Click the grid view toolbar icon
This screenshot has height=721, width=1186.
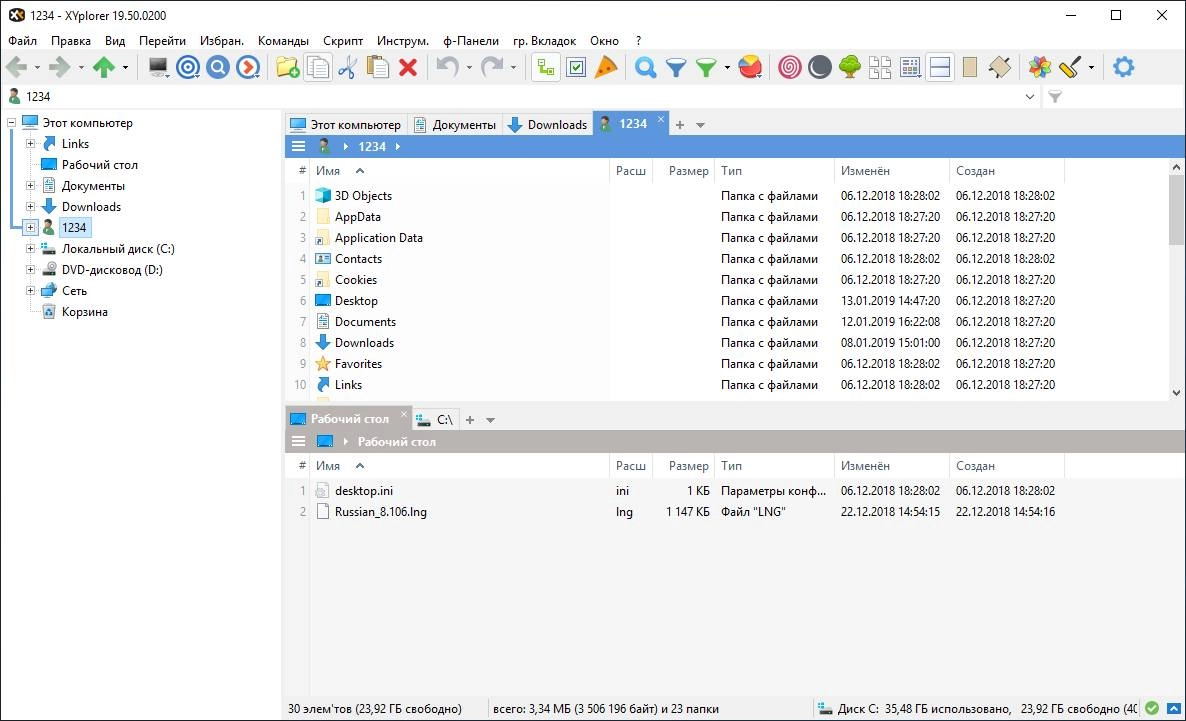(x=910, y=67)
